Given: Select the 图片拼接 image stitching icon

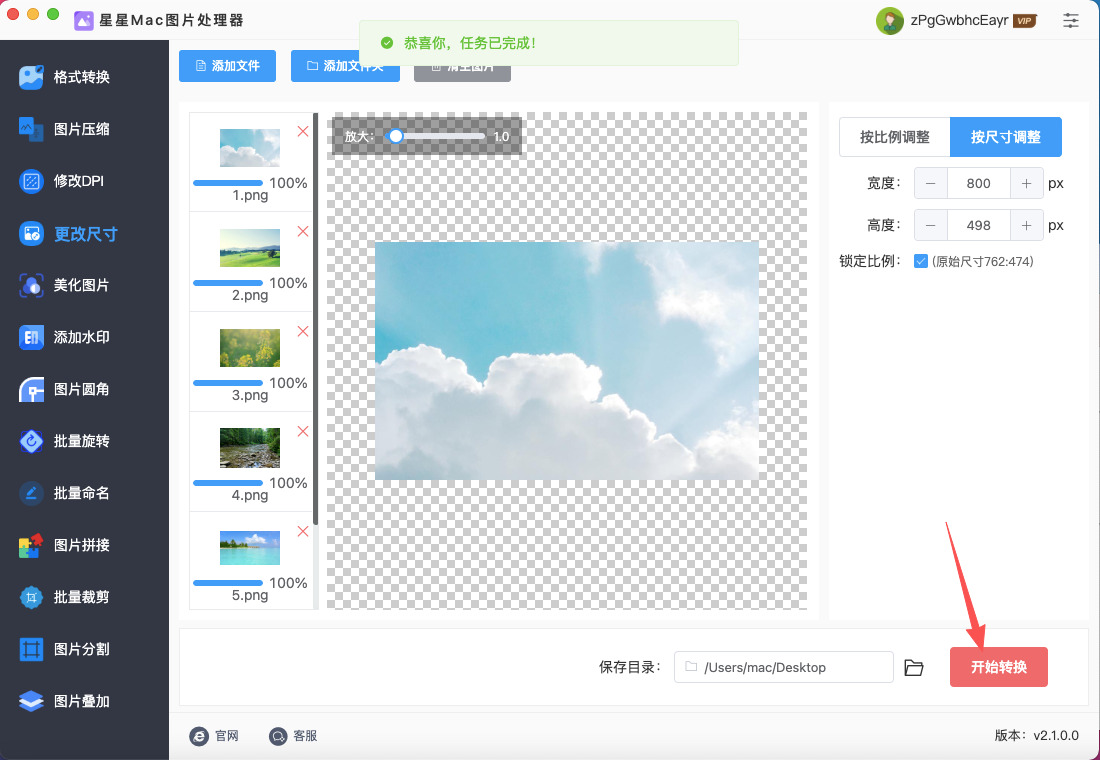Looking at the screenshot, I should (x=32, y=545).
